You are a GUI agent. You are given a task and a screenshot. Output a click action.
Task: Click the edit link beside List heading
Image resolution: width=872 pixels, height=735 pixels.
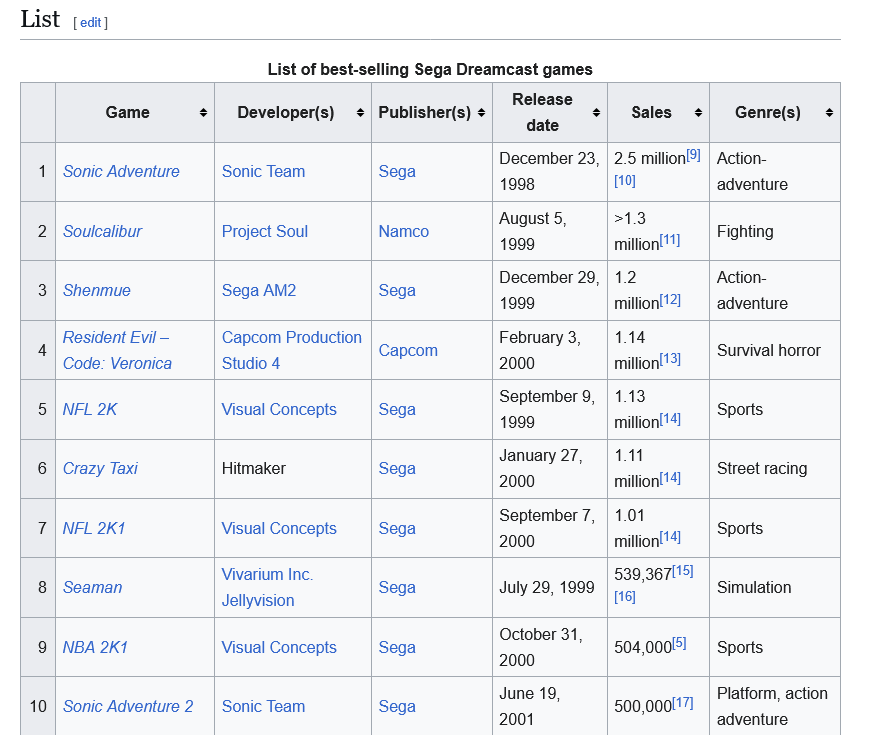(x=91, y=23)
